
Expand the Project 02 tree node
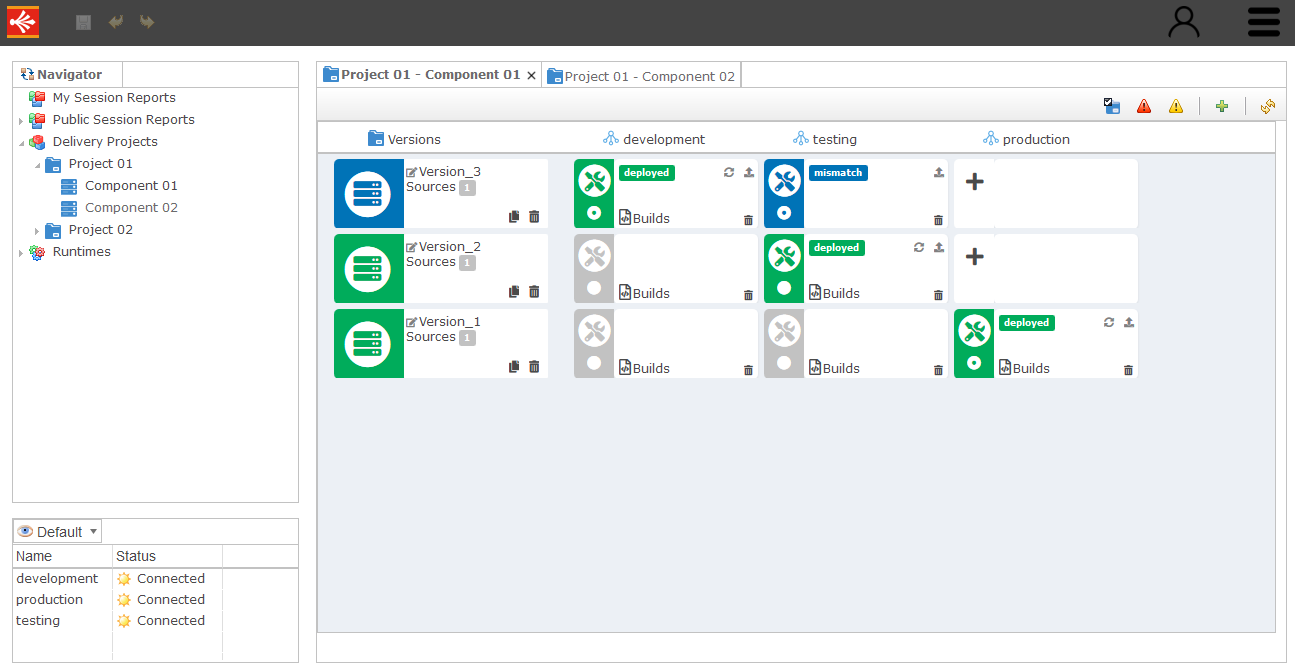pos(37,231)
